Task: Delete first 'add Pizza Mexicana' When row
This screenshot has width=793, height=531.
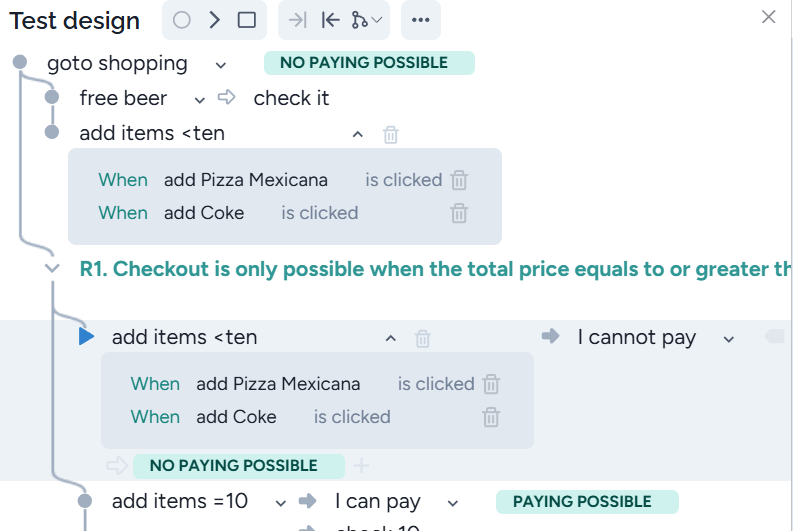Action: (x=459, y=180)
